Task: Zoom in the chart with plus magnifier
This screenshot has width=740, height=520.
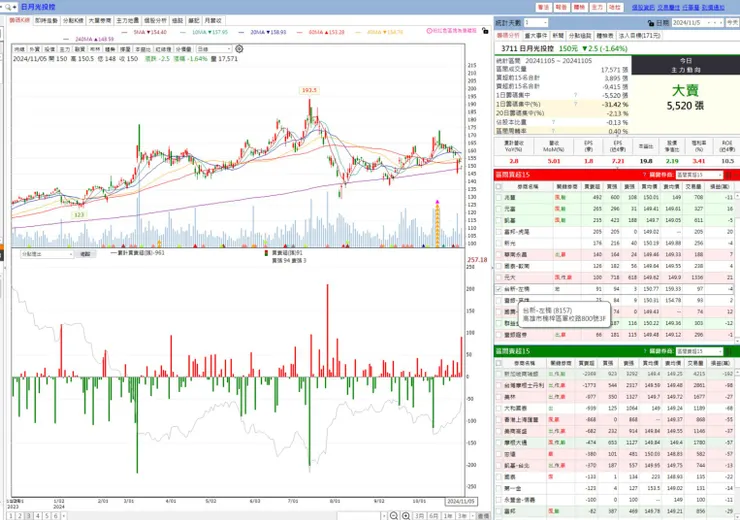Action: coord(406,516)
